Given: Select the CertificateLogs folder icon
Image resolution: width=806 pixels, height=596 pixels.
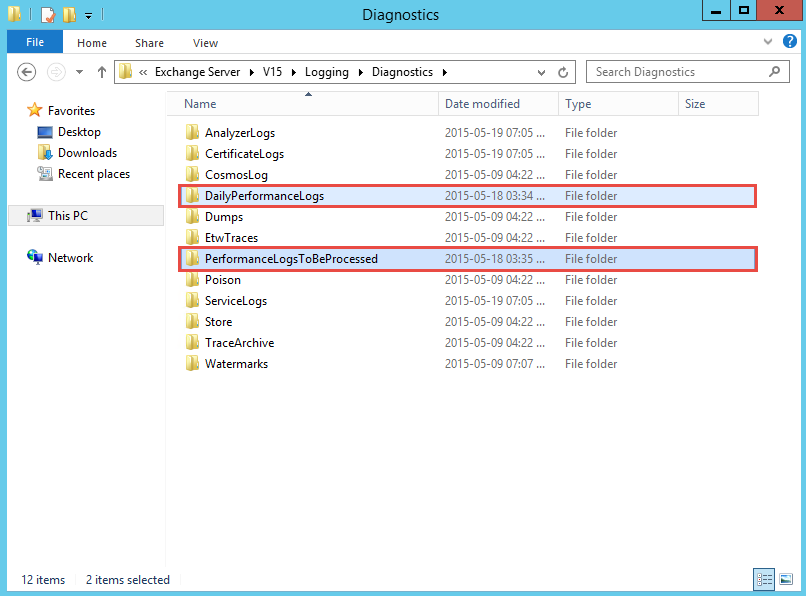Looking at the screenshot, I should pyautogui.click(x=192, y=153).
